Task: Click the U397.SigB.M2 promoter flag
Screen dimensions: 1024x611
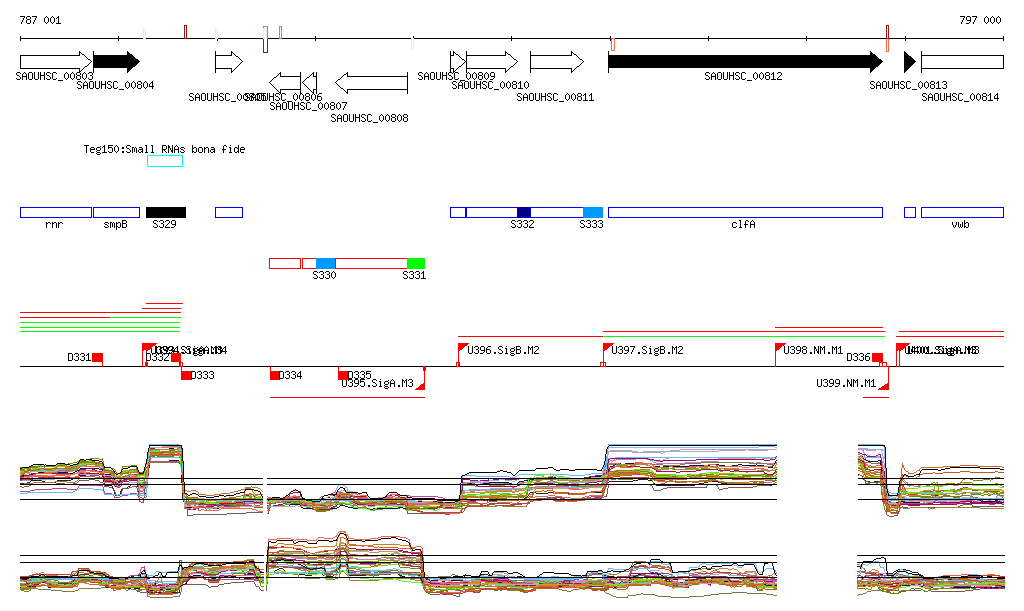Action: (x=607, y=354)
